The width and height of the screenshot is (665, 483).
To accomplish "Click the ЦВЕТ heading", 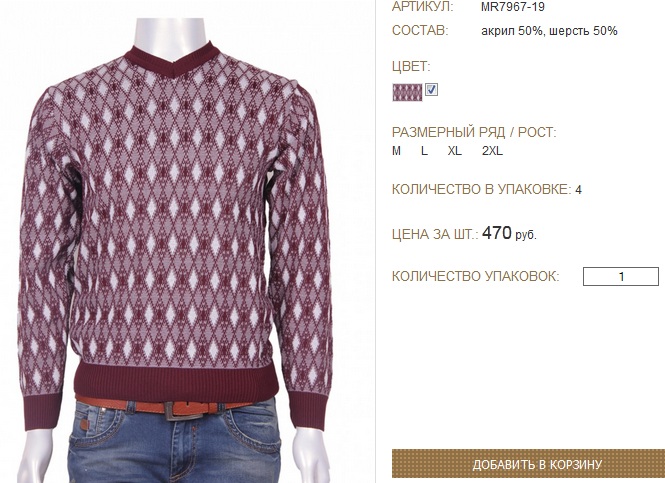I will (411, 67).
